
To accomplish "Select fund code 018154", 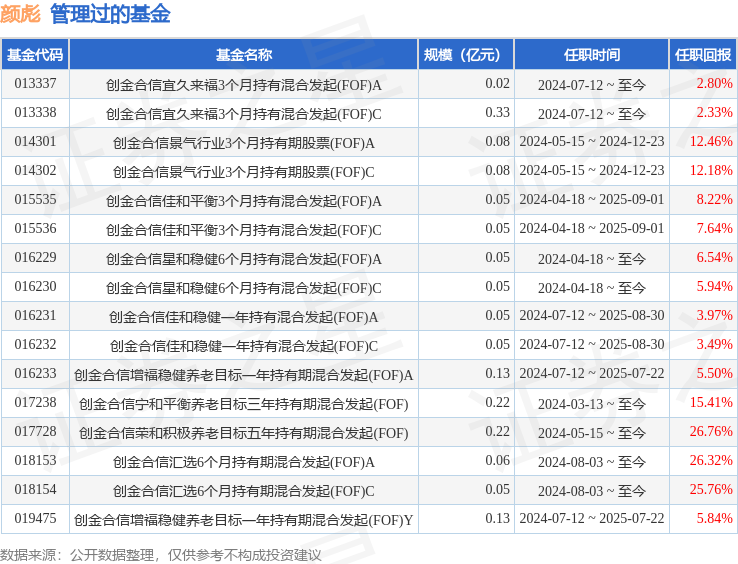I will pyautogui.click(x=35, y=490).
